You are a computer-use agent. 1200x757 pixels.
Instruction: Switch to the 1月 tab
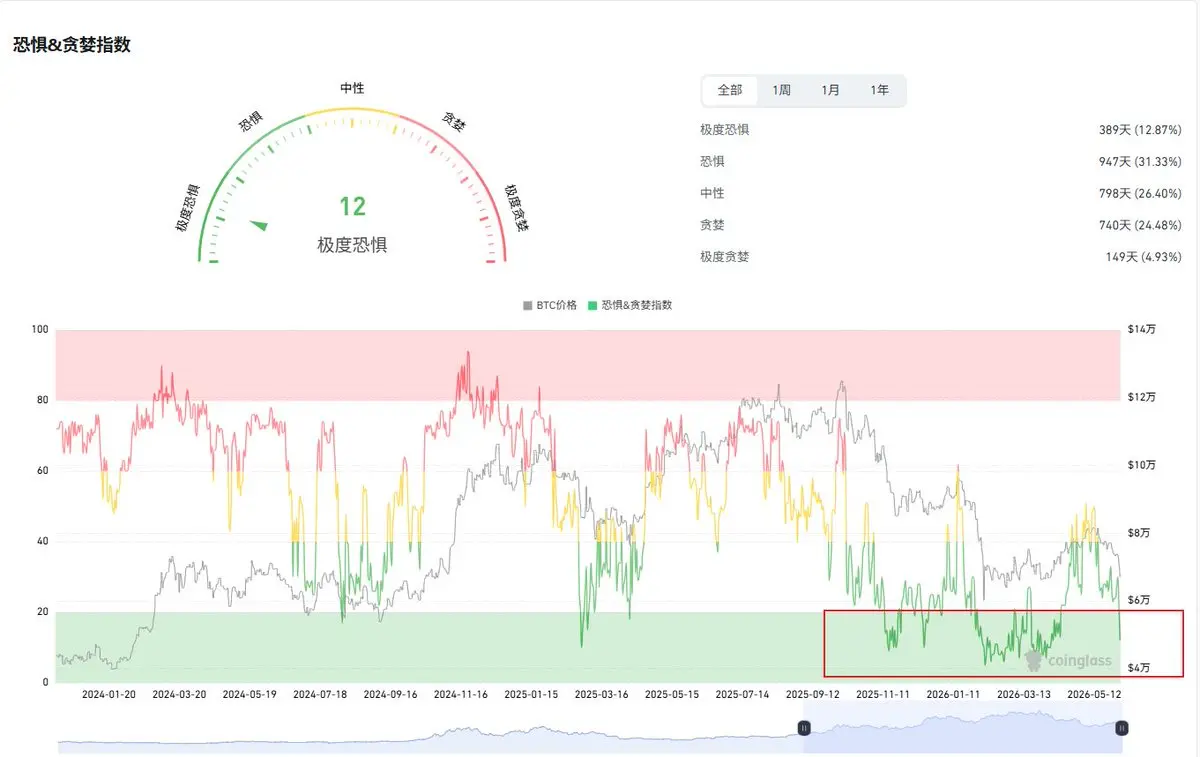point(830,90)
